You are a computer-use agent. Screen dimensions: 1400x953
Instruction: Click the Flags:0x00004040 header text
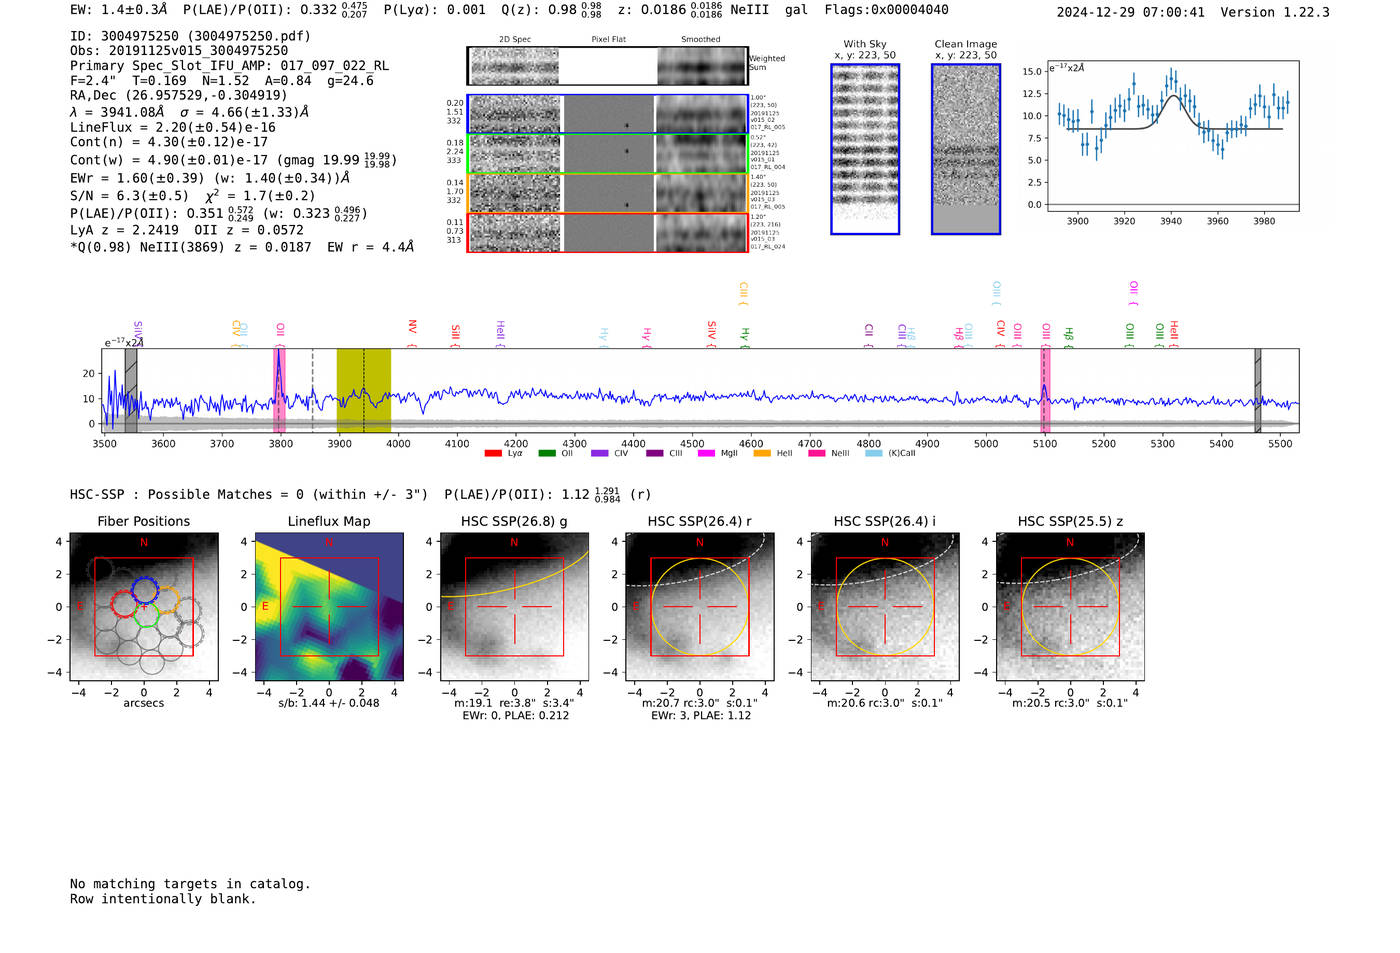887,10
